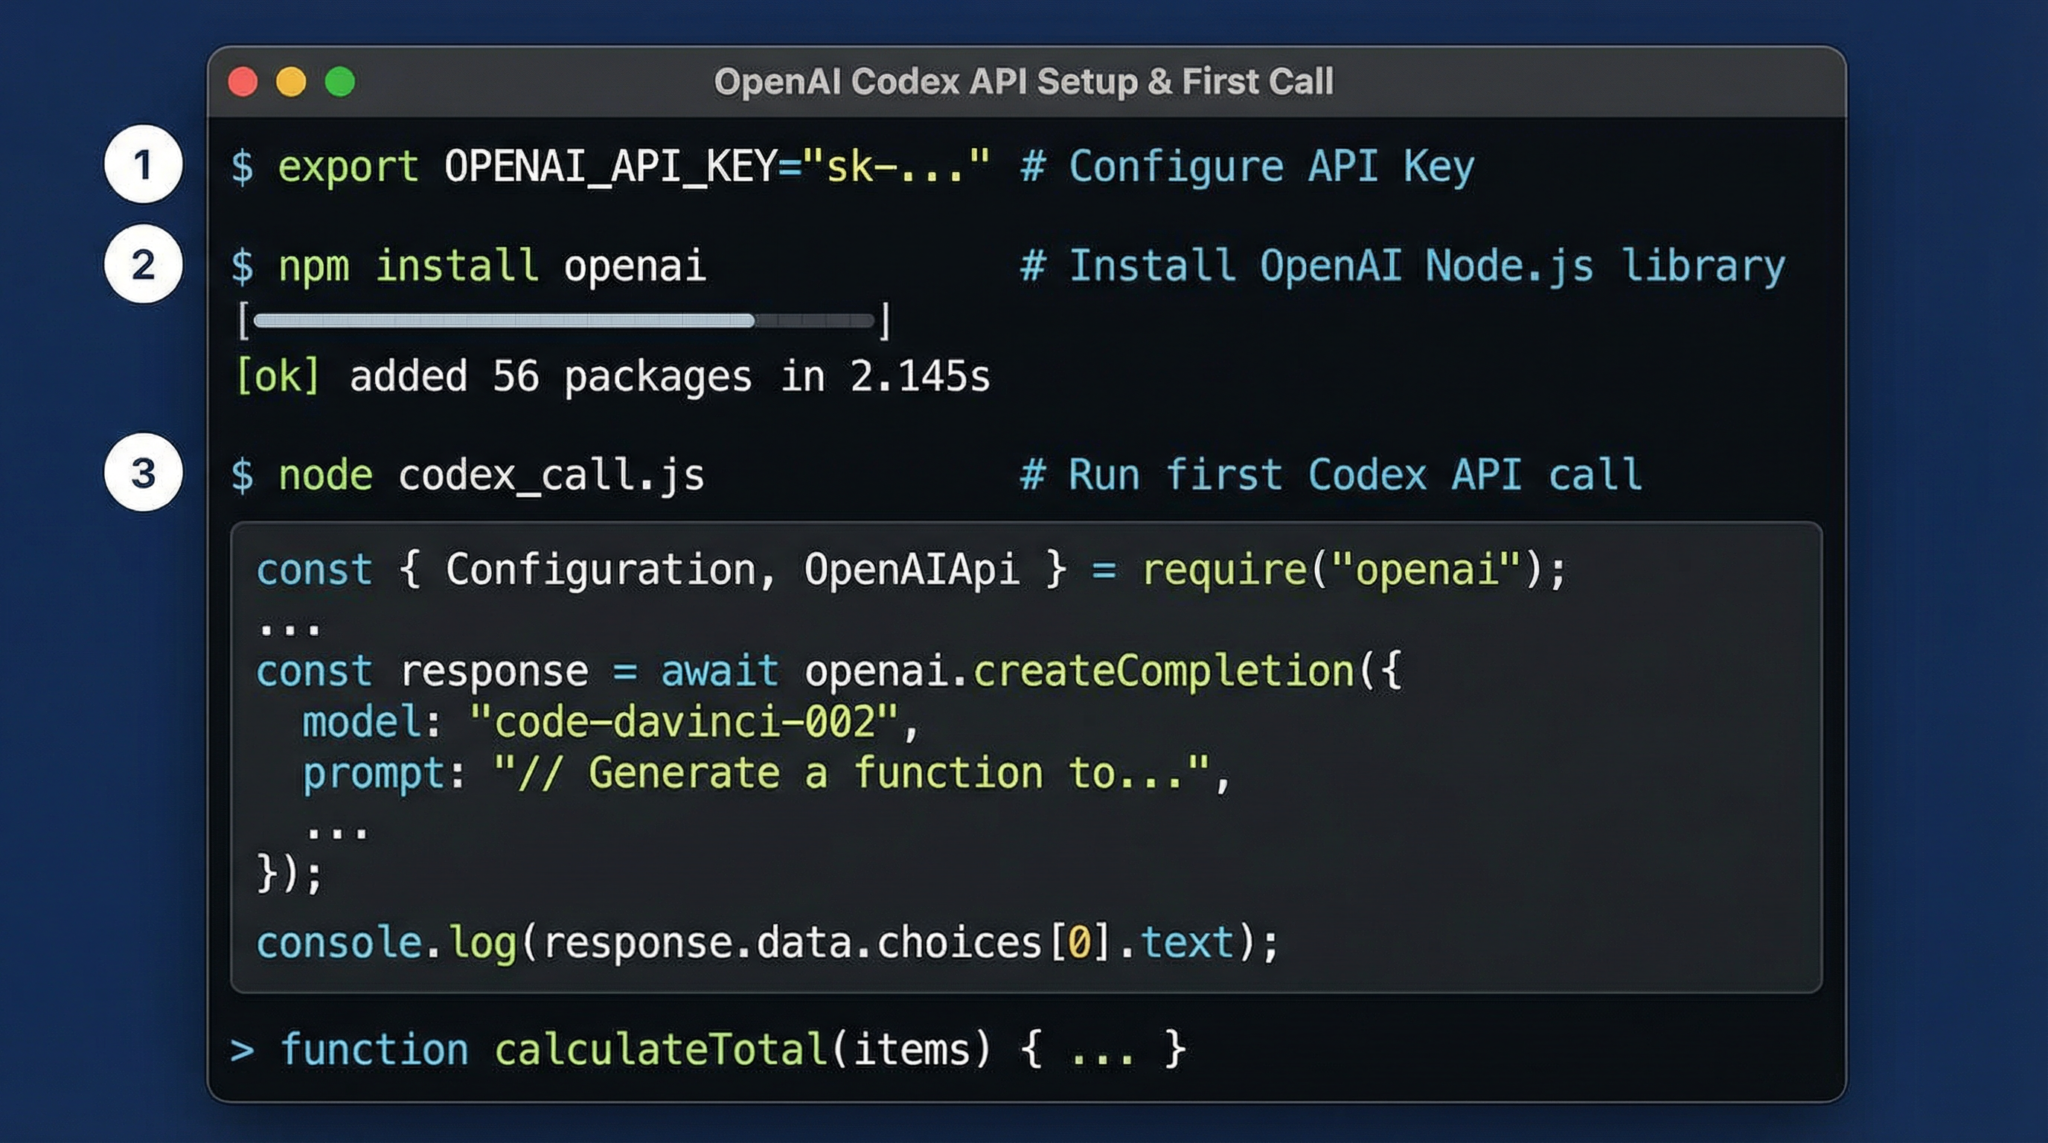Image resolution: width=2048 pixels, height=1143 pixels.
Task: Click the output prompt chevron before calculateTotal
Action: tap(240, 1049)
